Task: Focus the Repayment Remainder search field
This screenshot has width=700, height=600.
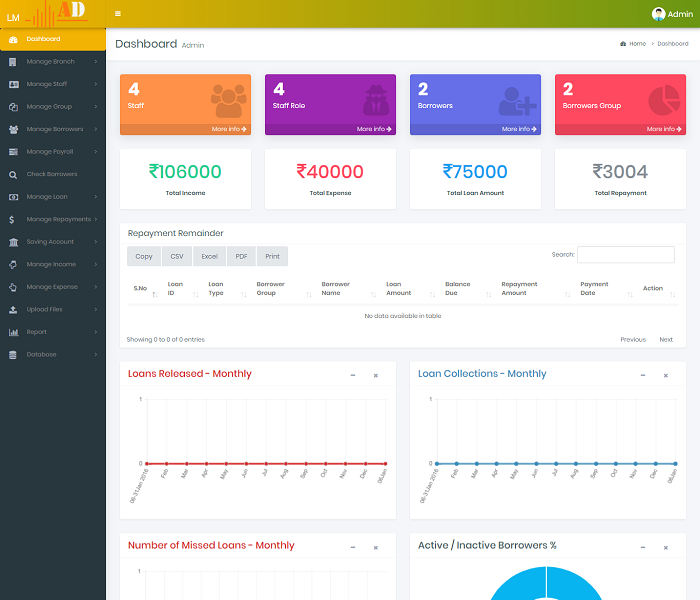Action: tap(625, 254)
